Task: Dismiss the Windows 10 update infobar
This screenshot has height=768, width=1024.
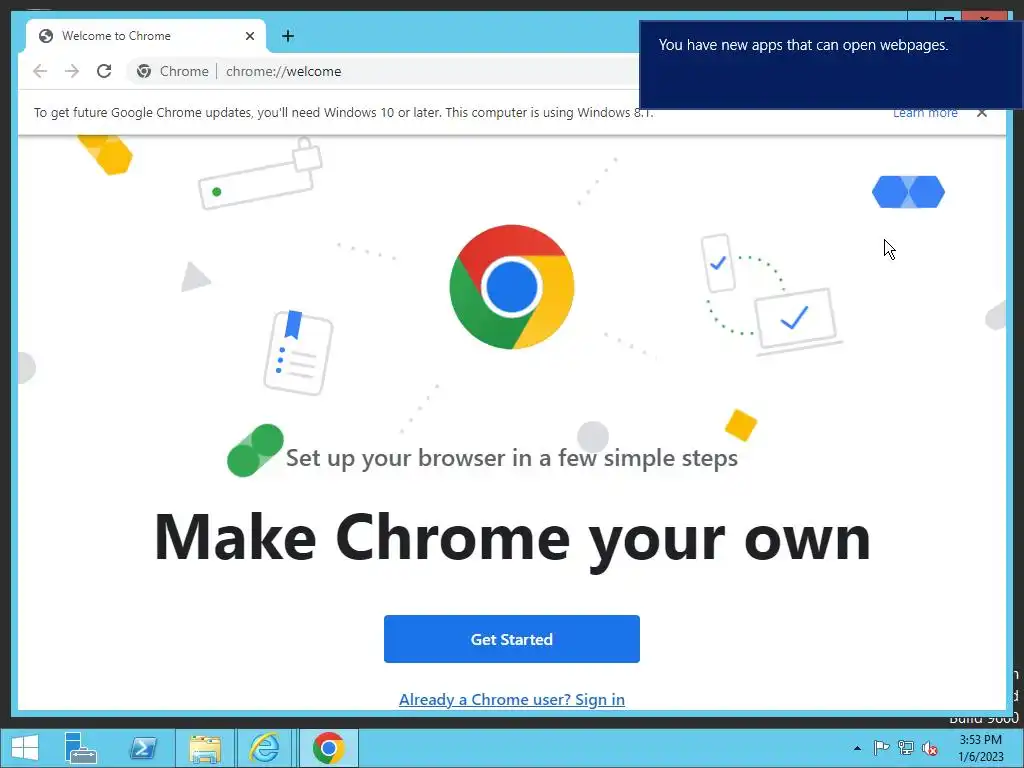Action: tap(982, 113)
